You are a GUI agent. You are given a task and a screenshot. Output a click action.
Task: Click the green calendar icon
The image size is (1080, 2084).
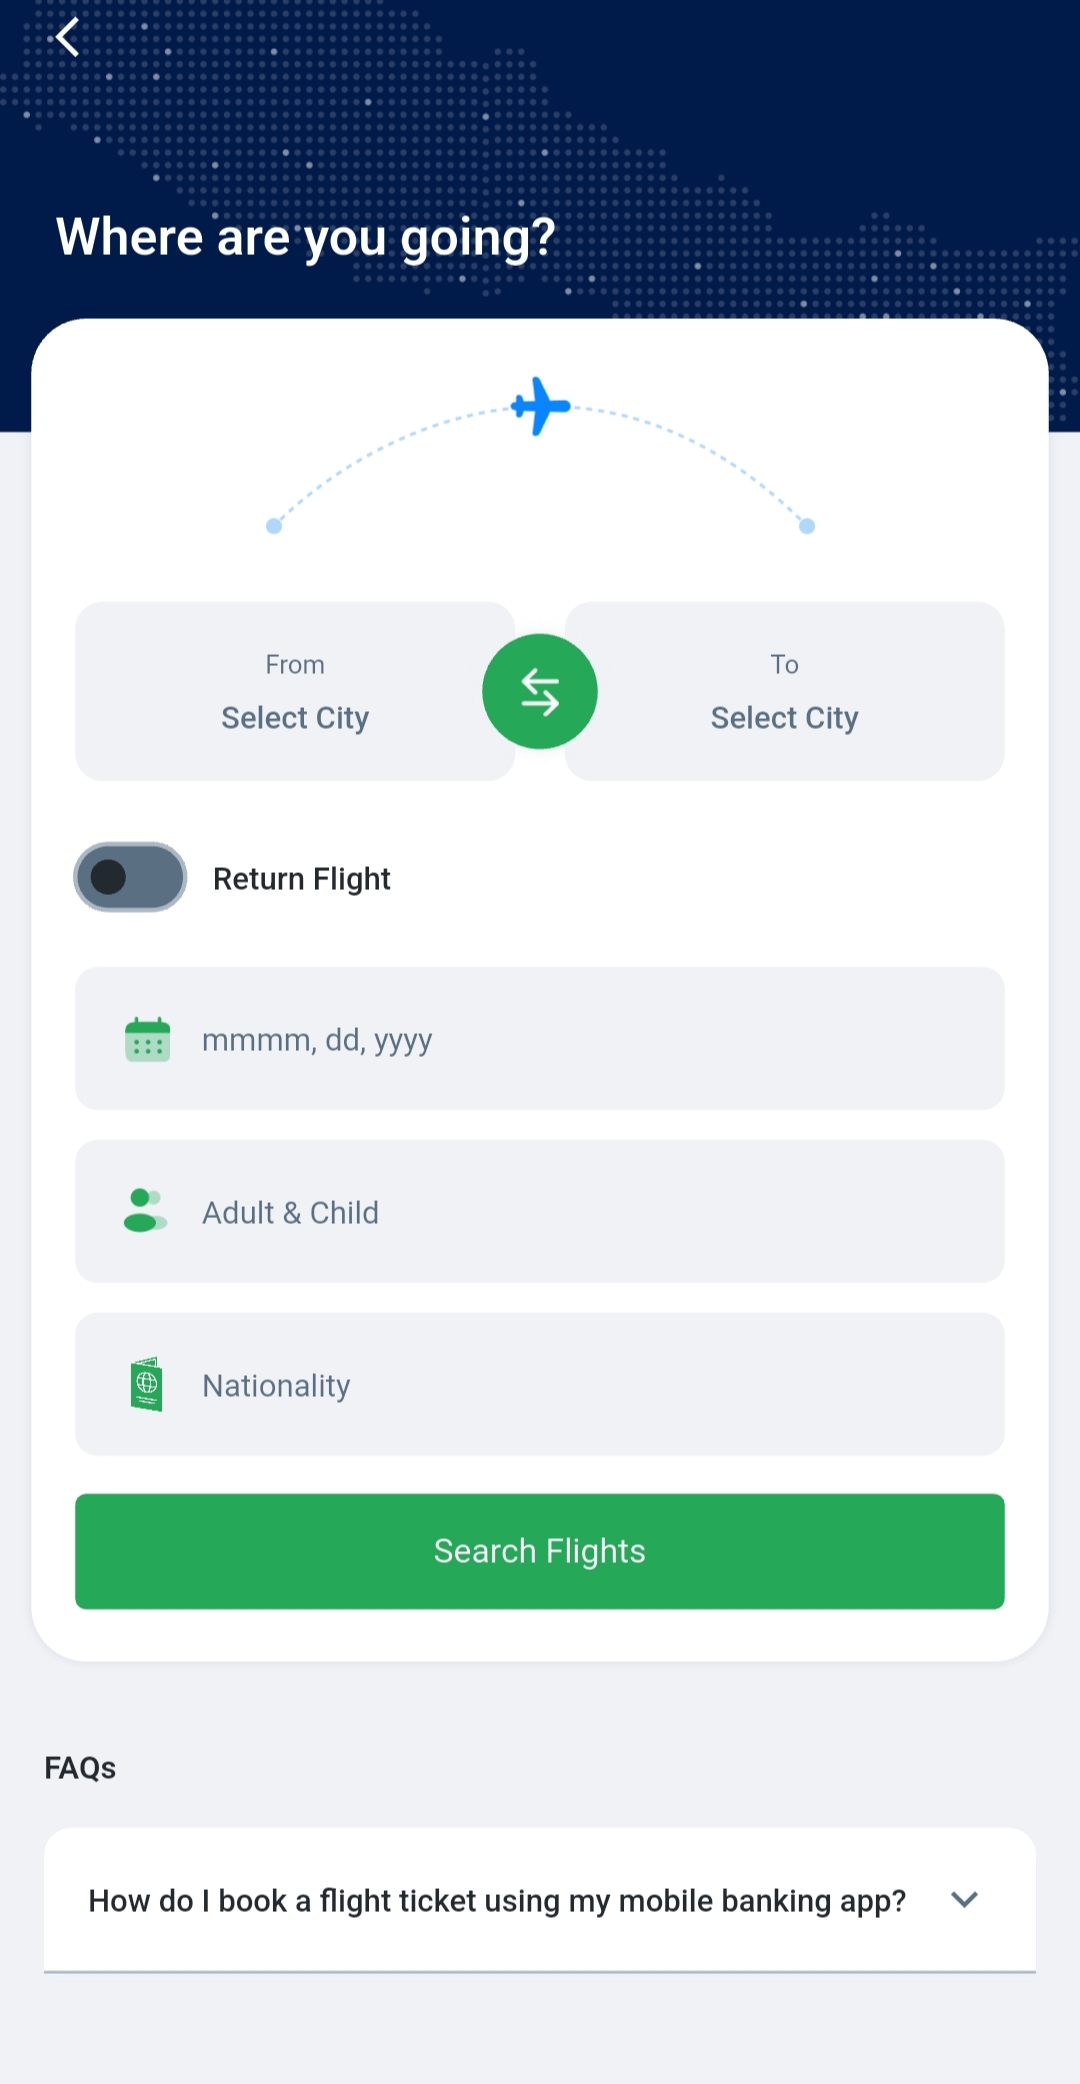tap(147, 1039)
